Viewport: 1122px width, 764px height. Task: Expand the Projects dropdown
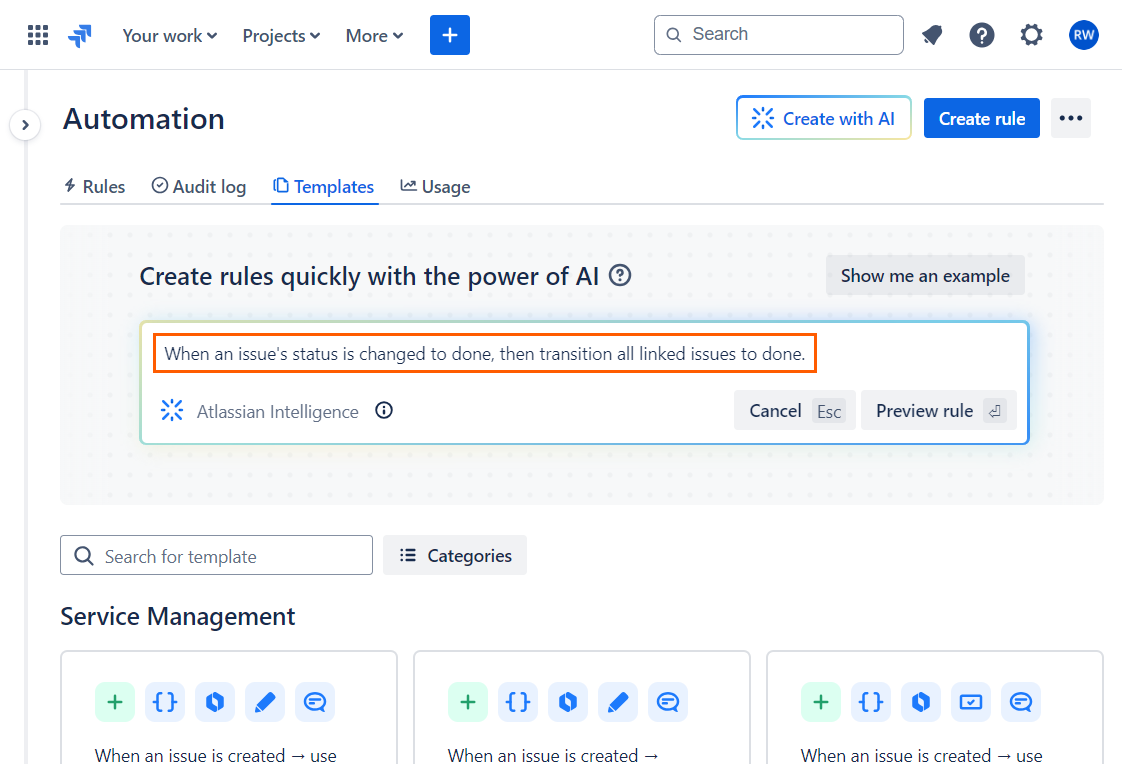coord(280,35)
